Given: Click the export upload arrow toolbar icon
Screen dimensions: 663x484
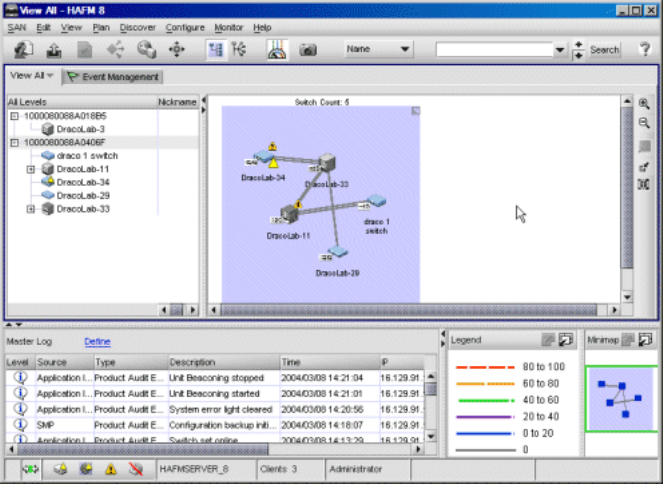Looking at the screenshot, I should coord(54,50).
